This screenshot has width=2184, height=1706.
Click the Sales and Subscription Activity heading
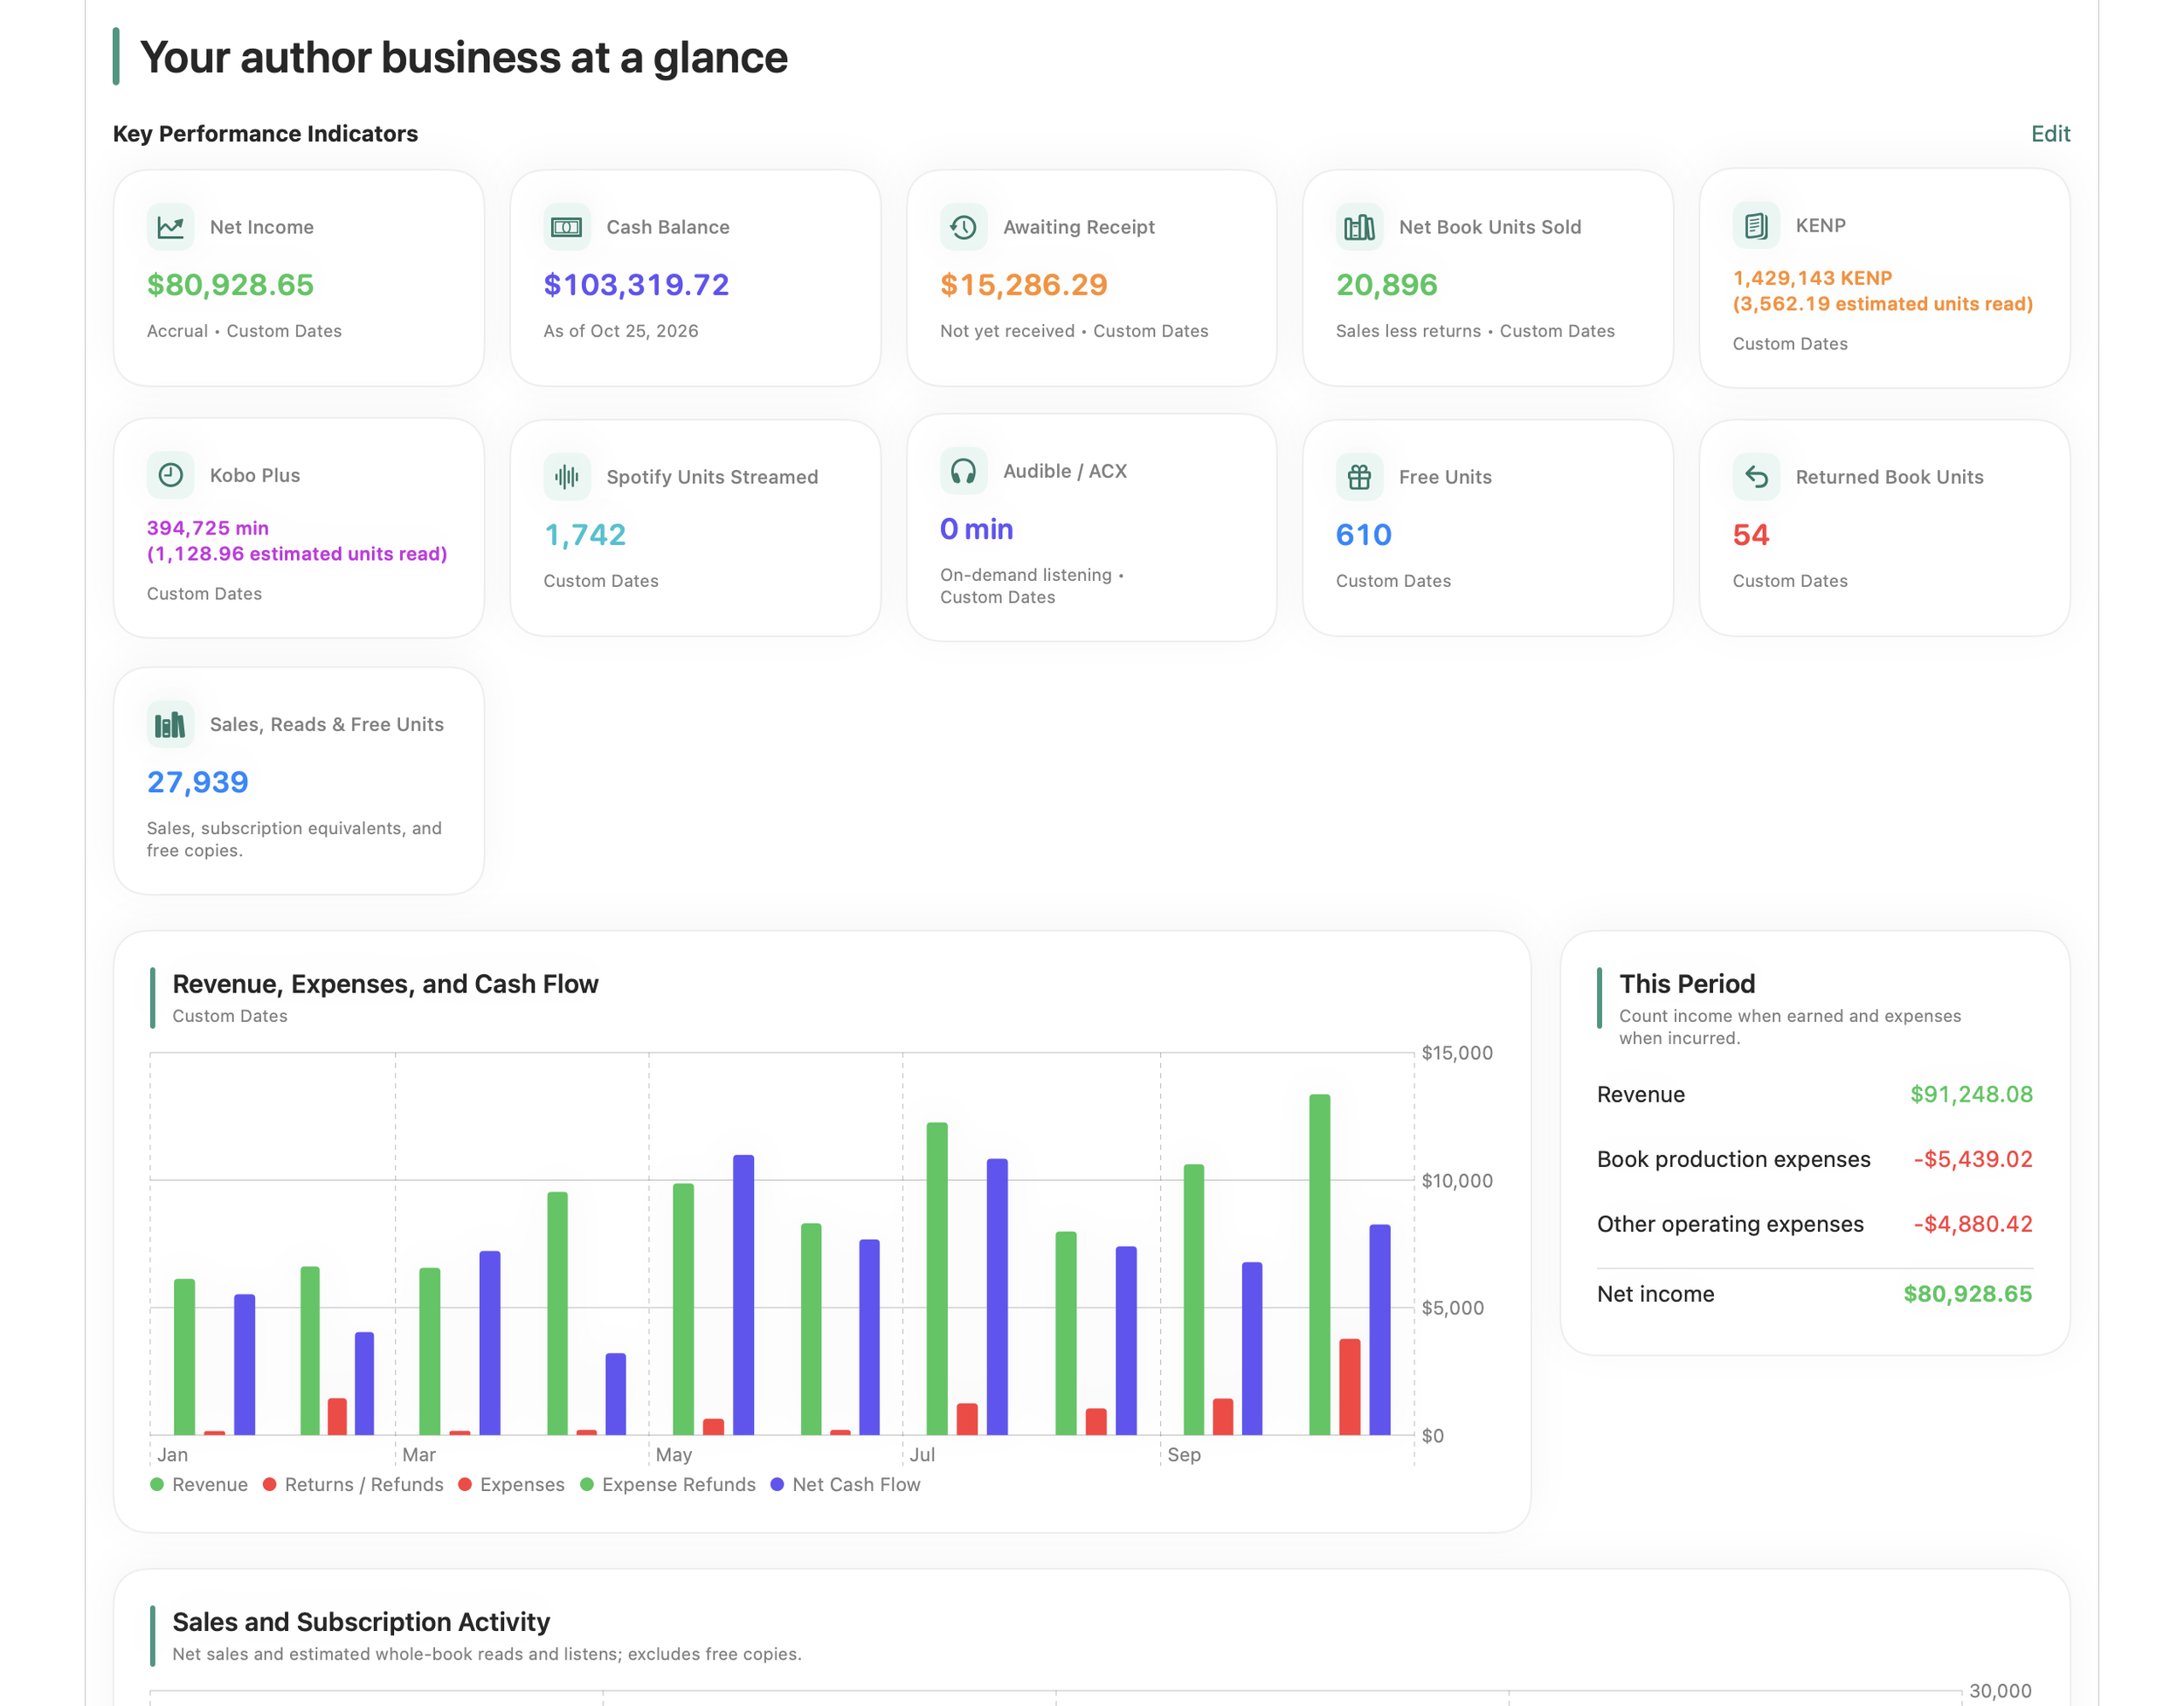pyautogui.click(x=361, y=1622)
